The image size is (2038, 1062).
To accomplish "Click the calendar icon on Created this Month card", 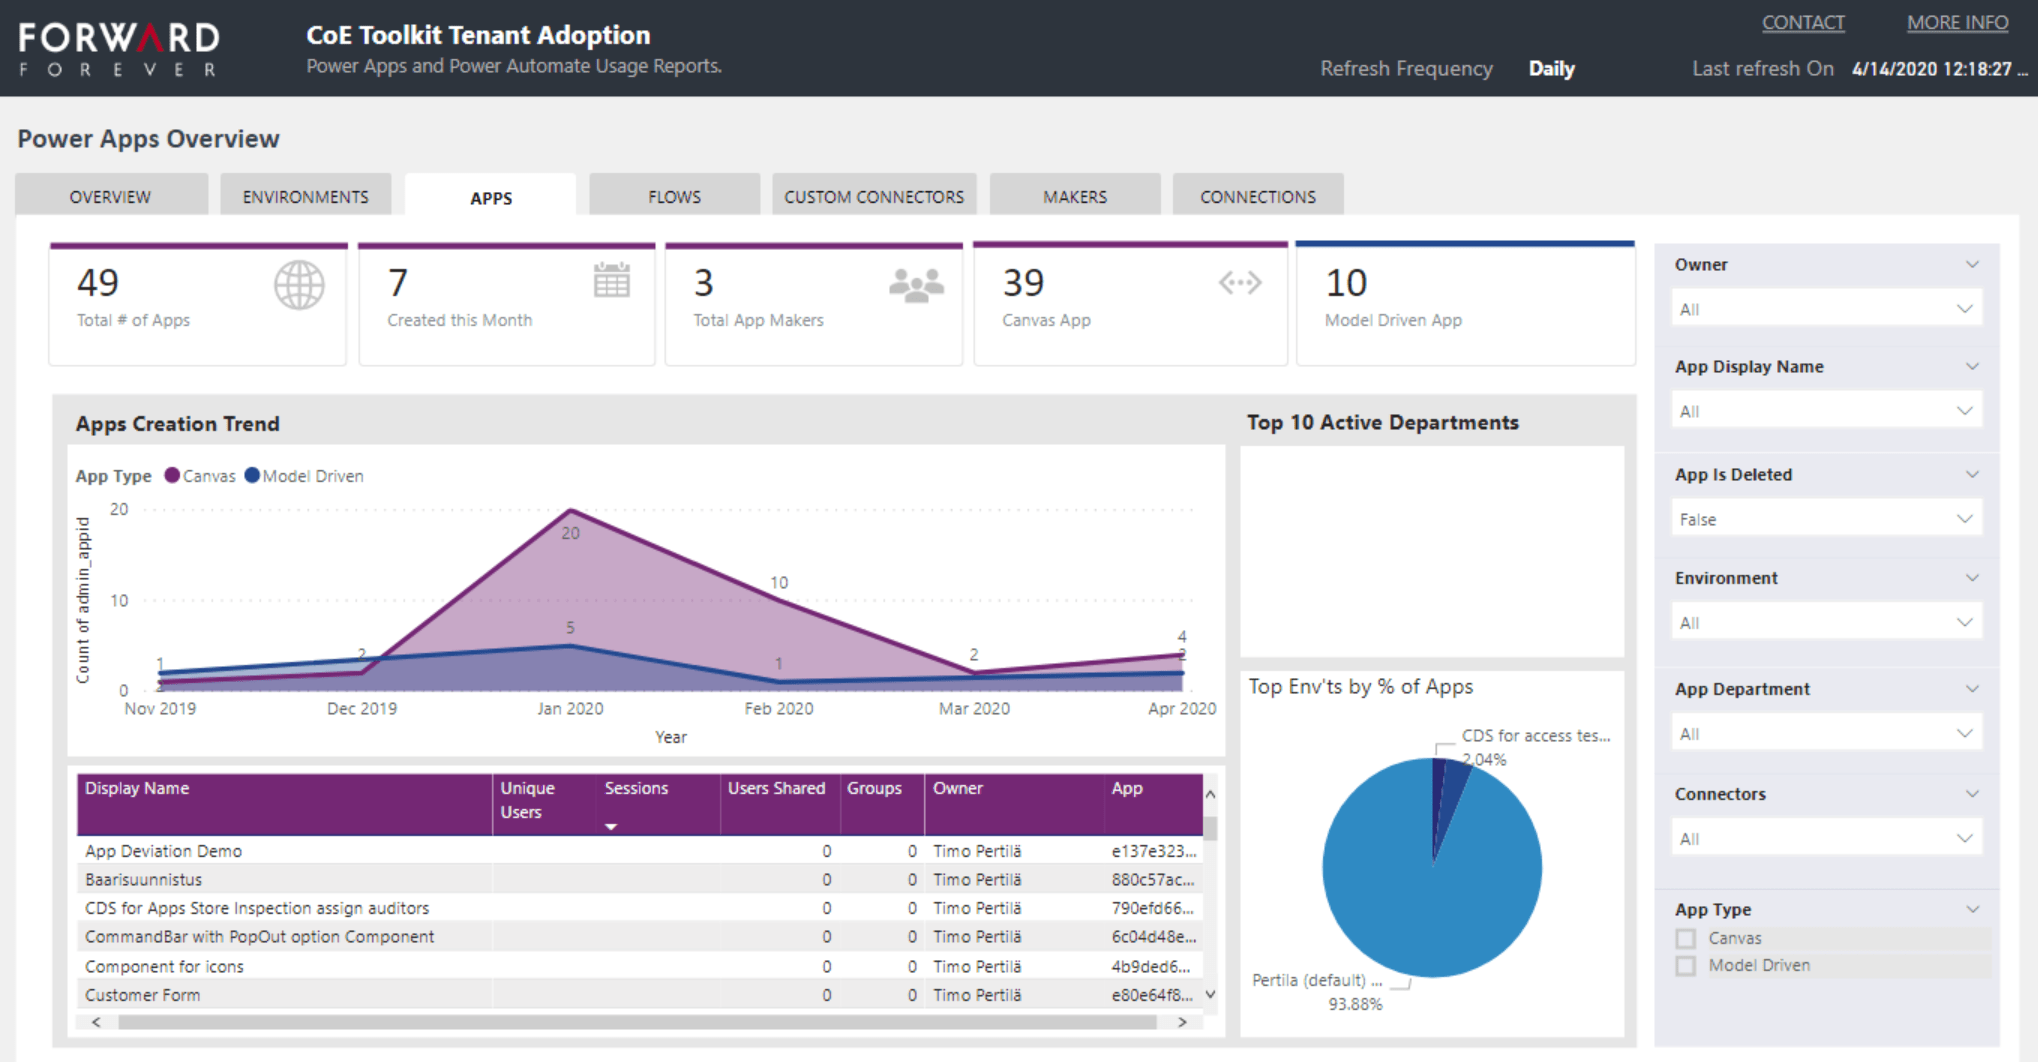I will [611, 281].
